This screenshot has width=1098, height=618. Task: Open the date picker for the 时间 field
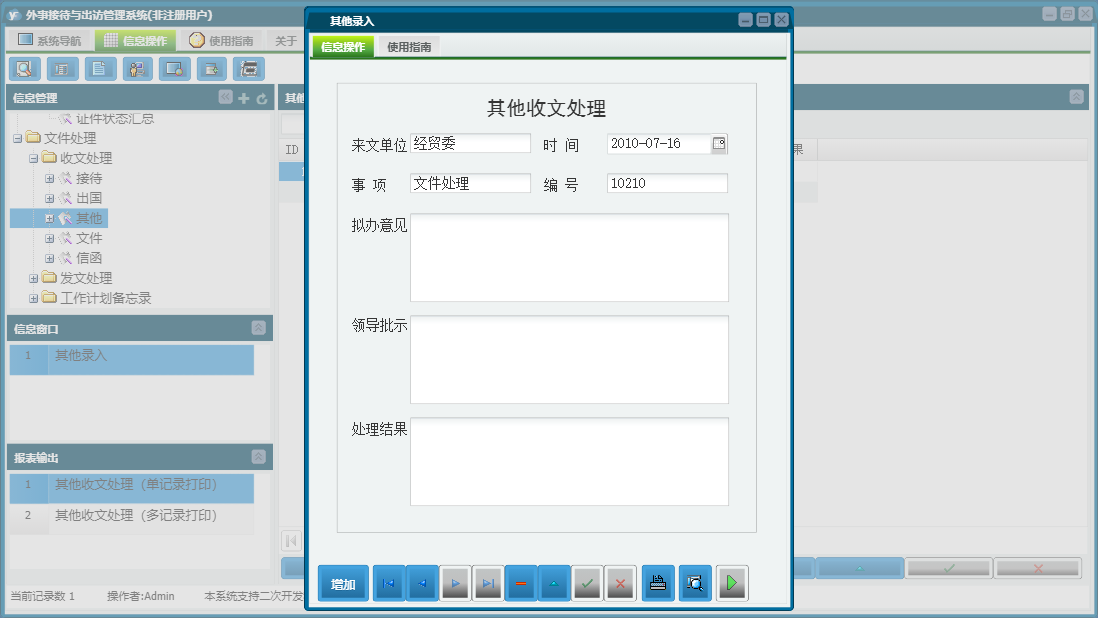(x=719, y=143)
